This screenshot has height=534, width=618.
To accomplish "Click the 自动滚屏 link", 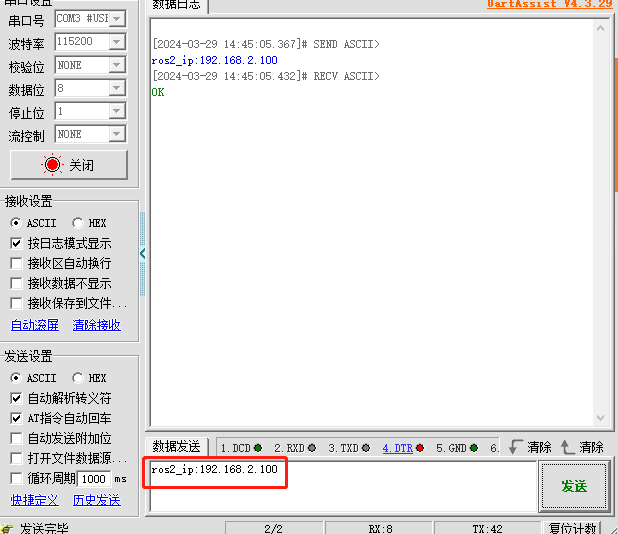I will pyautogui.click(x=35, y=325).
